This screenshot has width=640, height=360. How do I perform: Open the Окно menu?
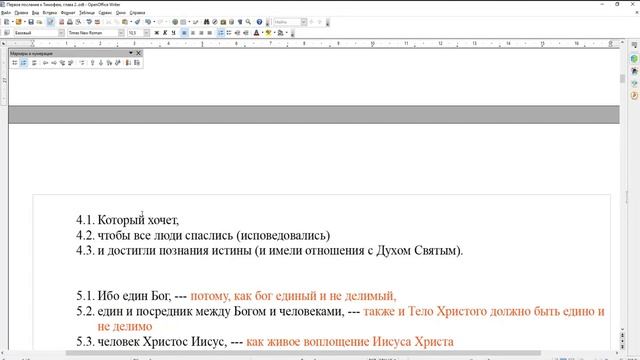(x=121, y=13)
